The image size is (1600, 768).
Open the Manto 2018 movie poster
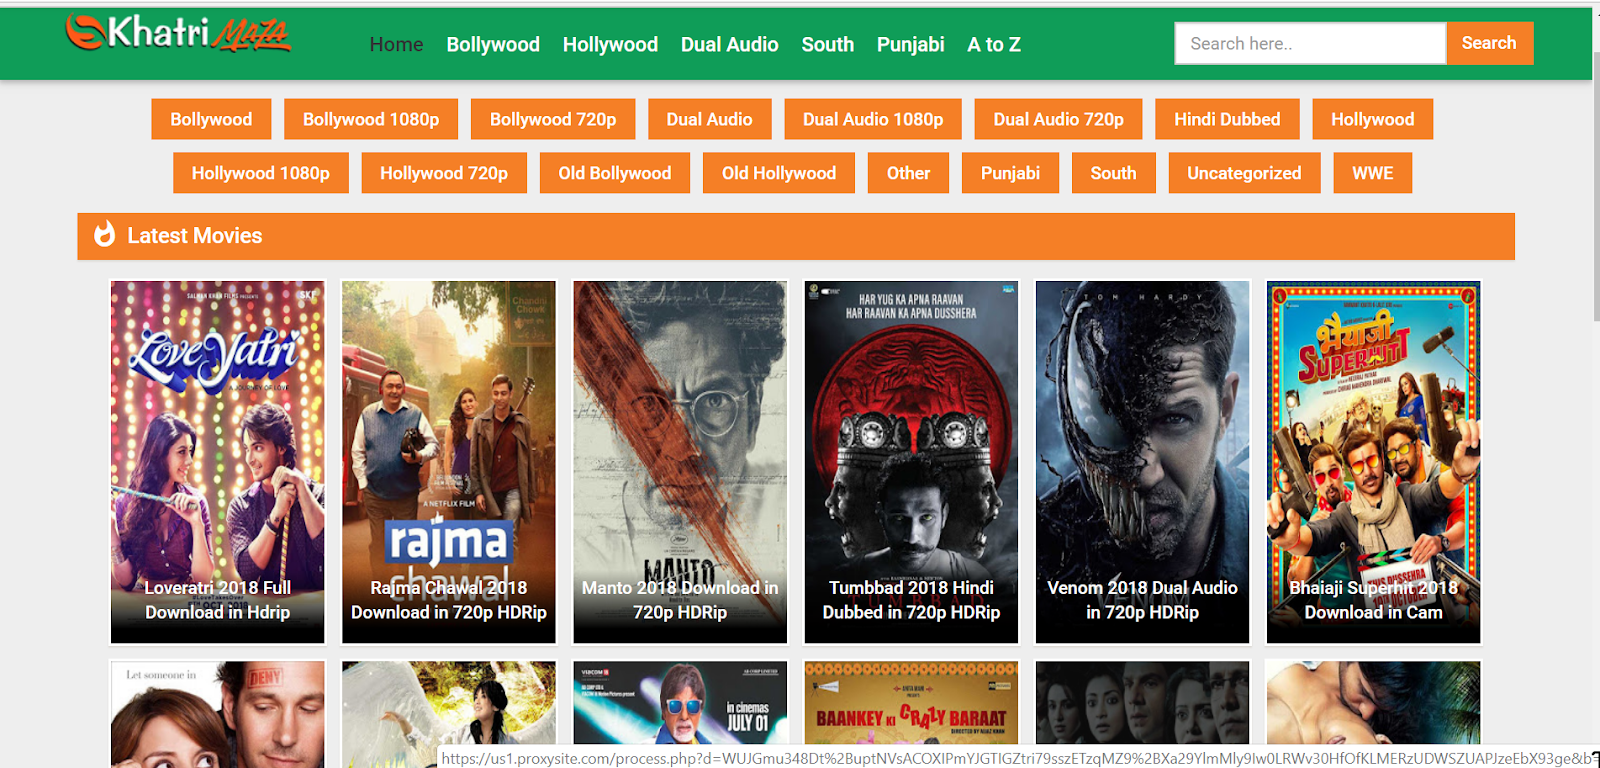(x=680, y=462)
